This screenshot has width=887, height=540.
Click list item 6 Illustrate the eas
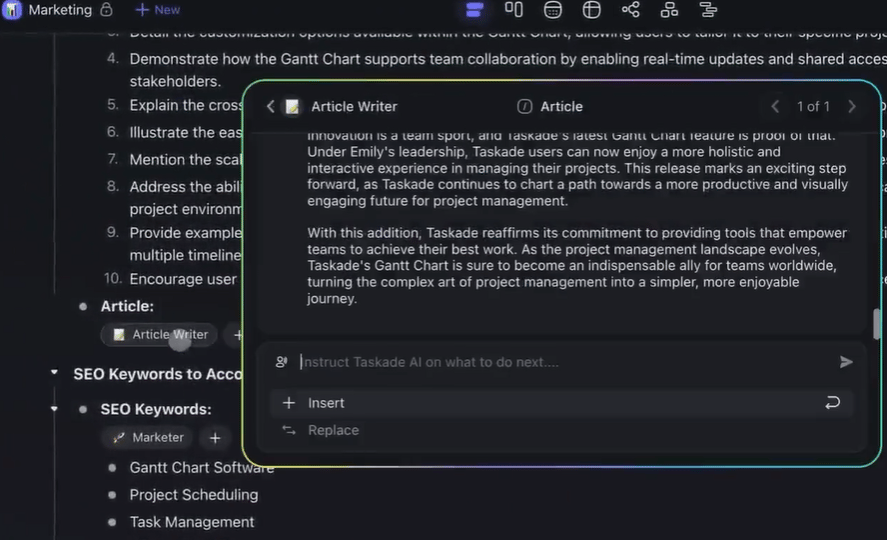coord(186,132)
